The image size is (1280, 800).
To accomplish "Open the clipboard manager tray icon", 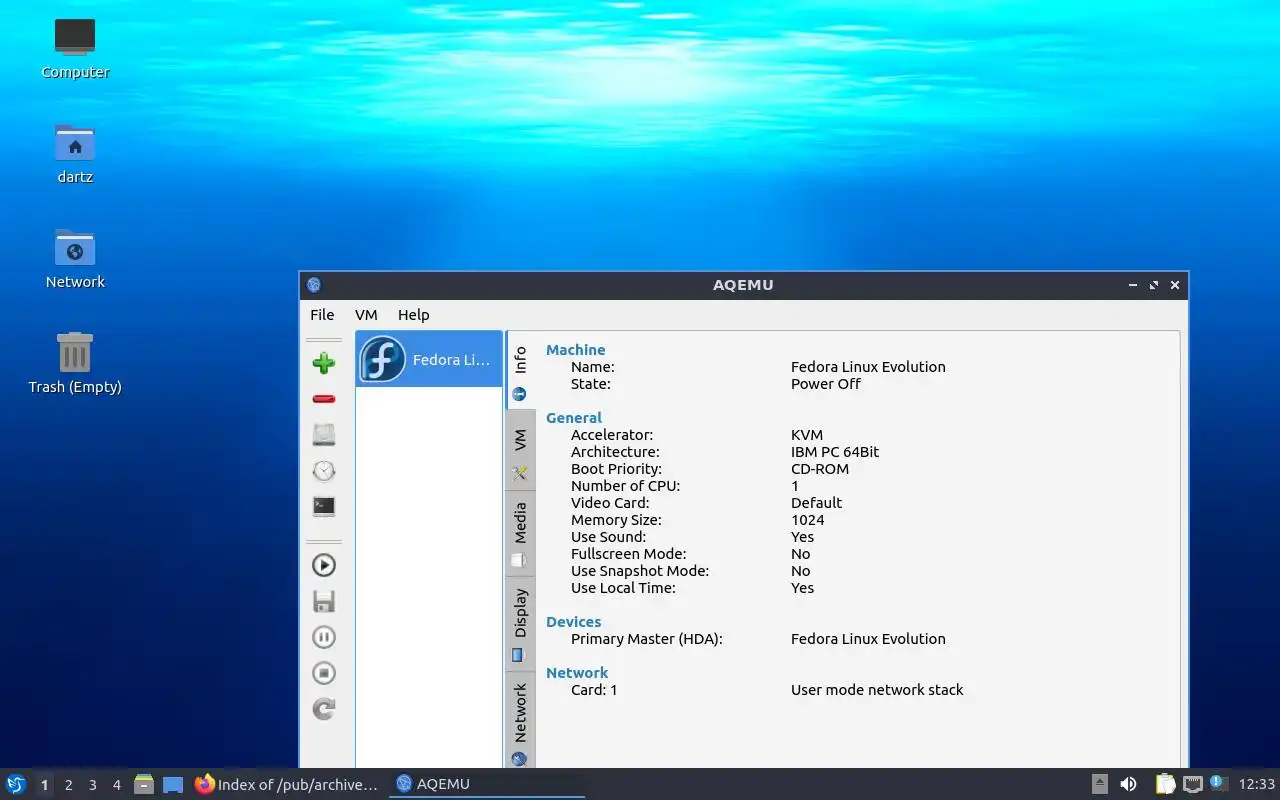I will coord(1165,784).
